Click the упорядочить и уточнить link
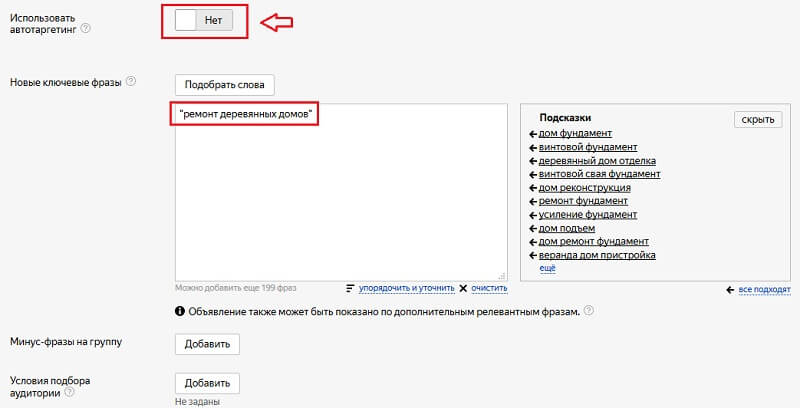 tap(406, 288)
